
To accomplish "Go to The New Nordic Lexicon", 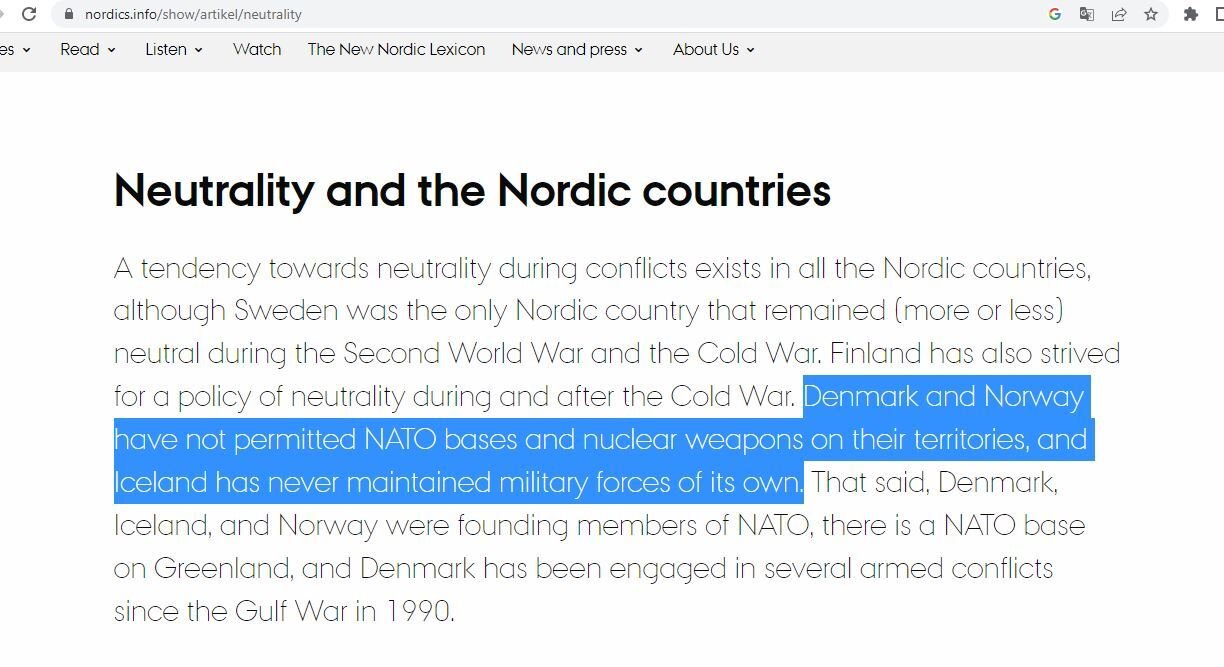I will pyautogui.click(x=396, y=49).
